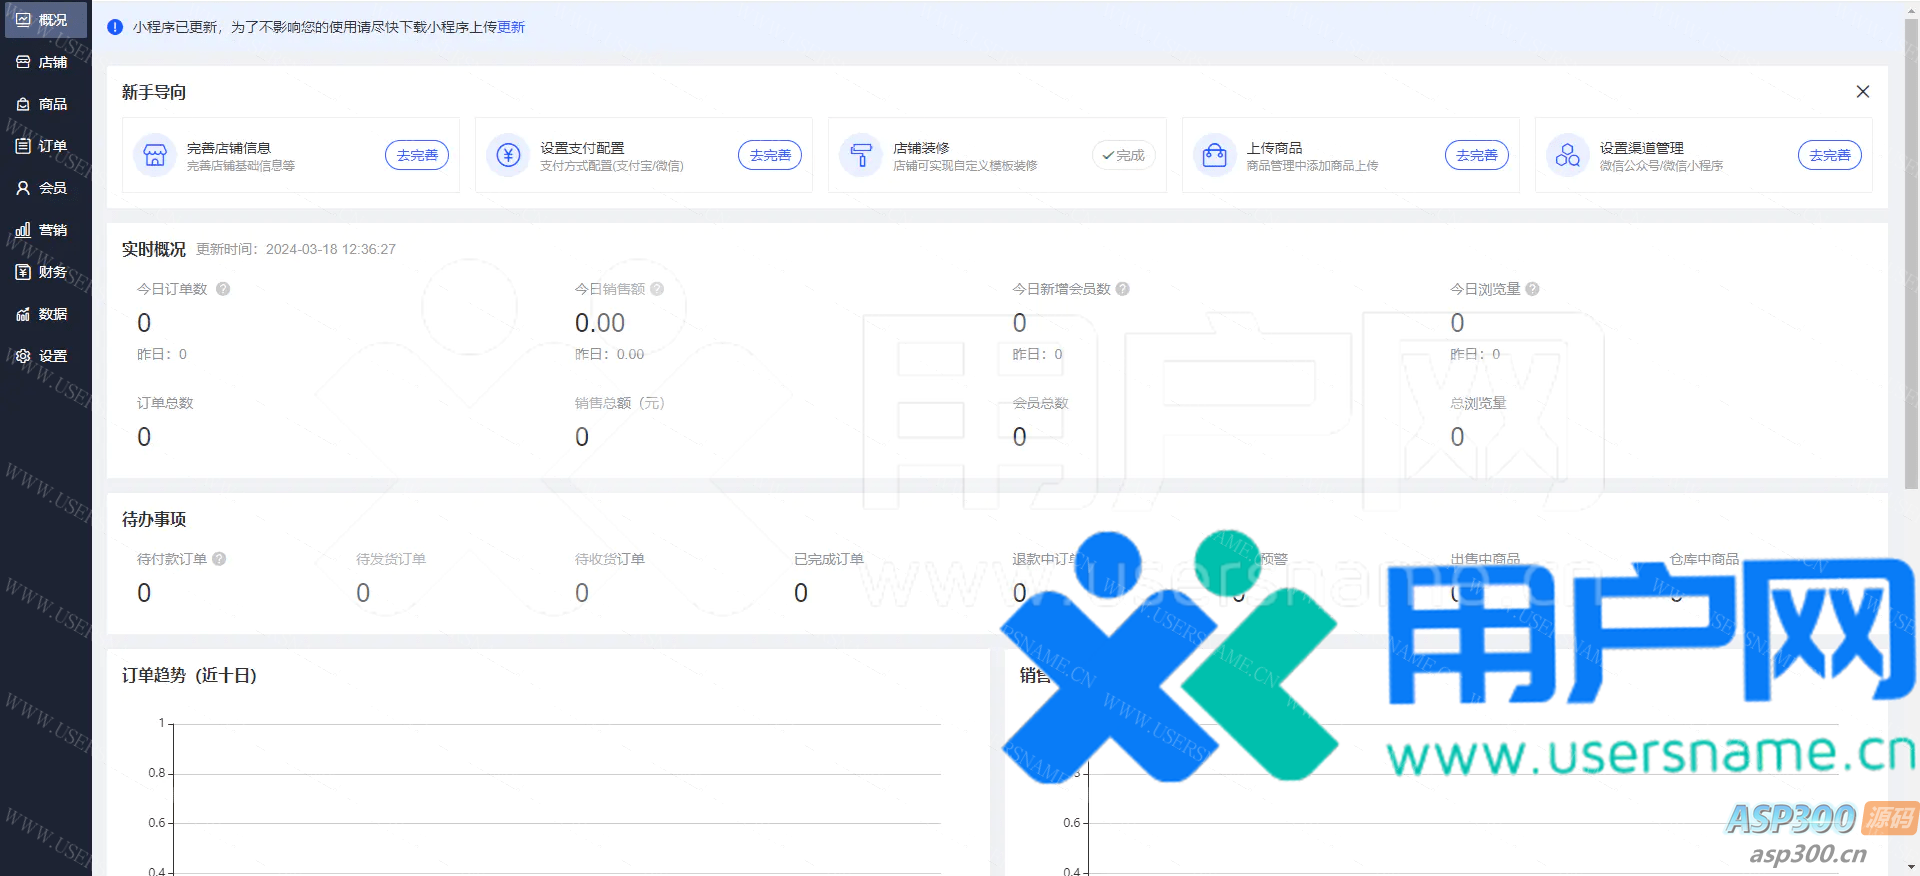Click the 更新 link in the notice
The height and width of the screenshot is (876, 1920).
point(511,27)
